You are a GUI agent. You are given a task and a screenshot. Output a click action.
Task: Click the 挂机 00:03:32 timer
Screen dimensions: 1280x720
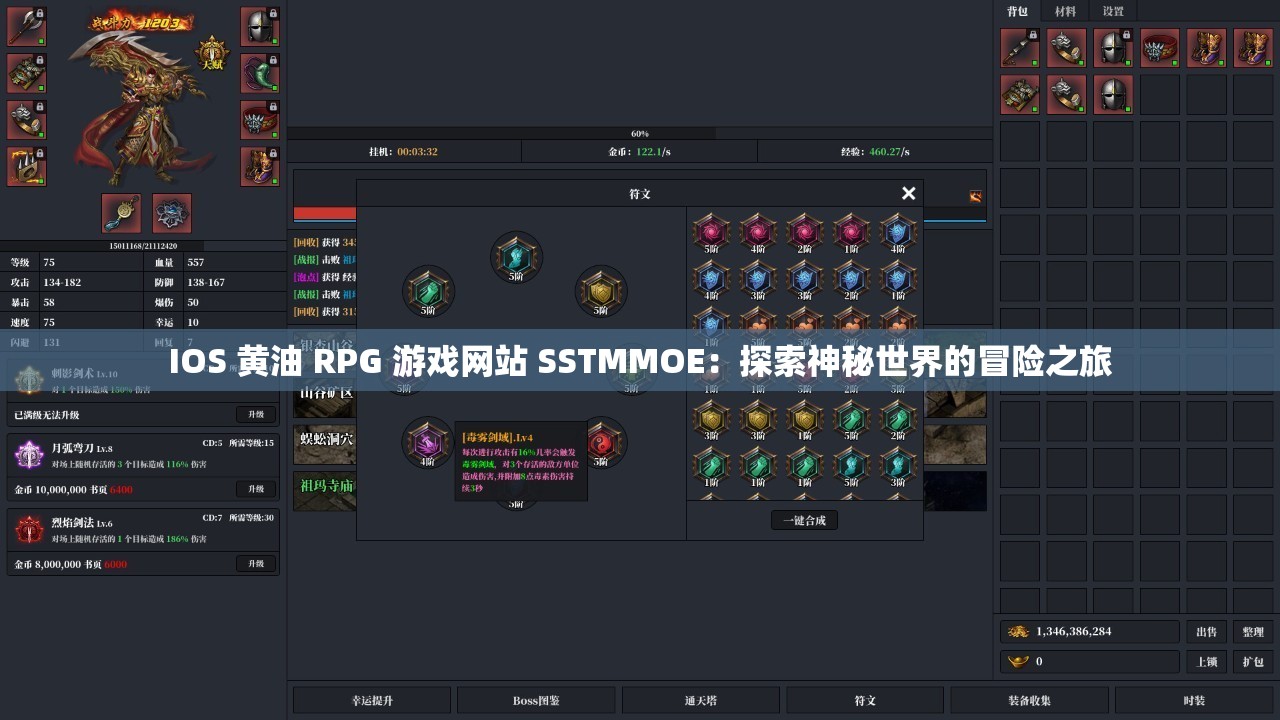(403, 152)
